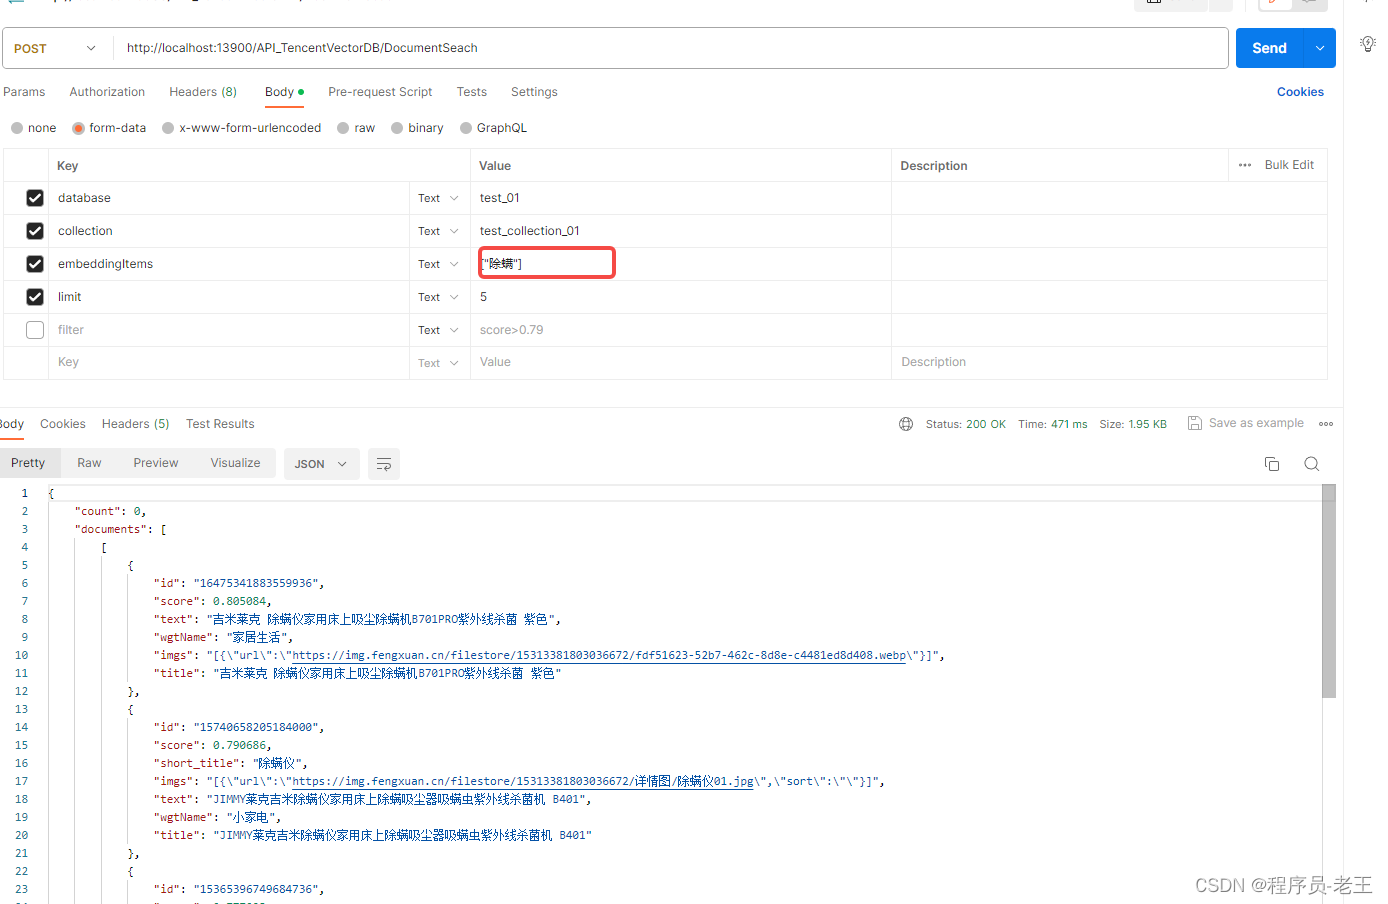This screenshot has width=1388, height=904.
Task: Click the Bulk Edit button
Action: [x=1289, y=165]
